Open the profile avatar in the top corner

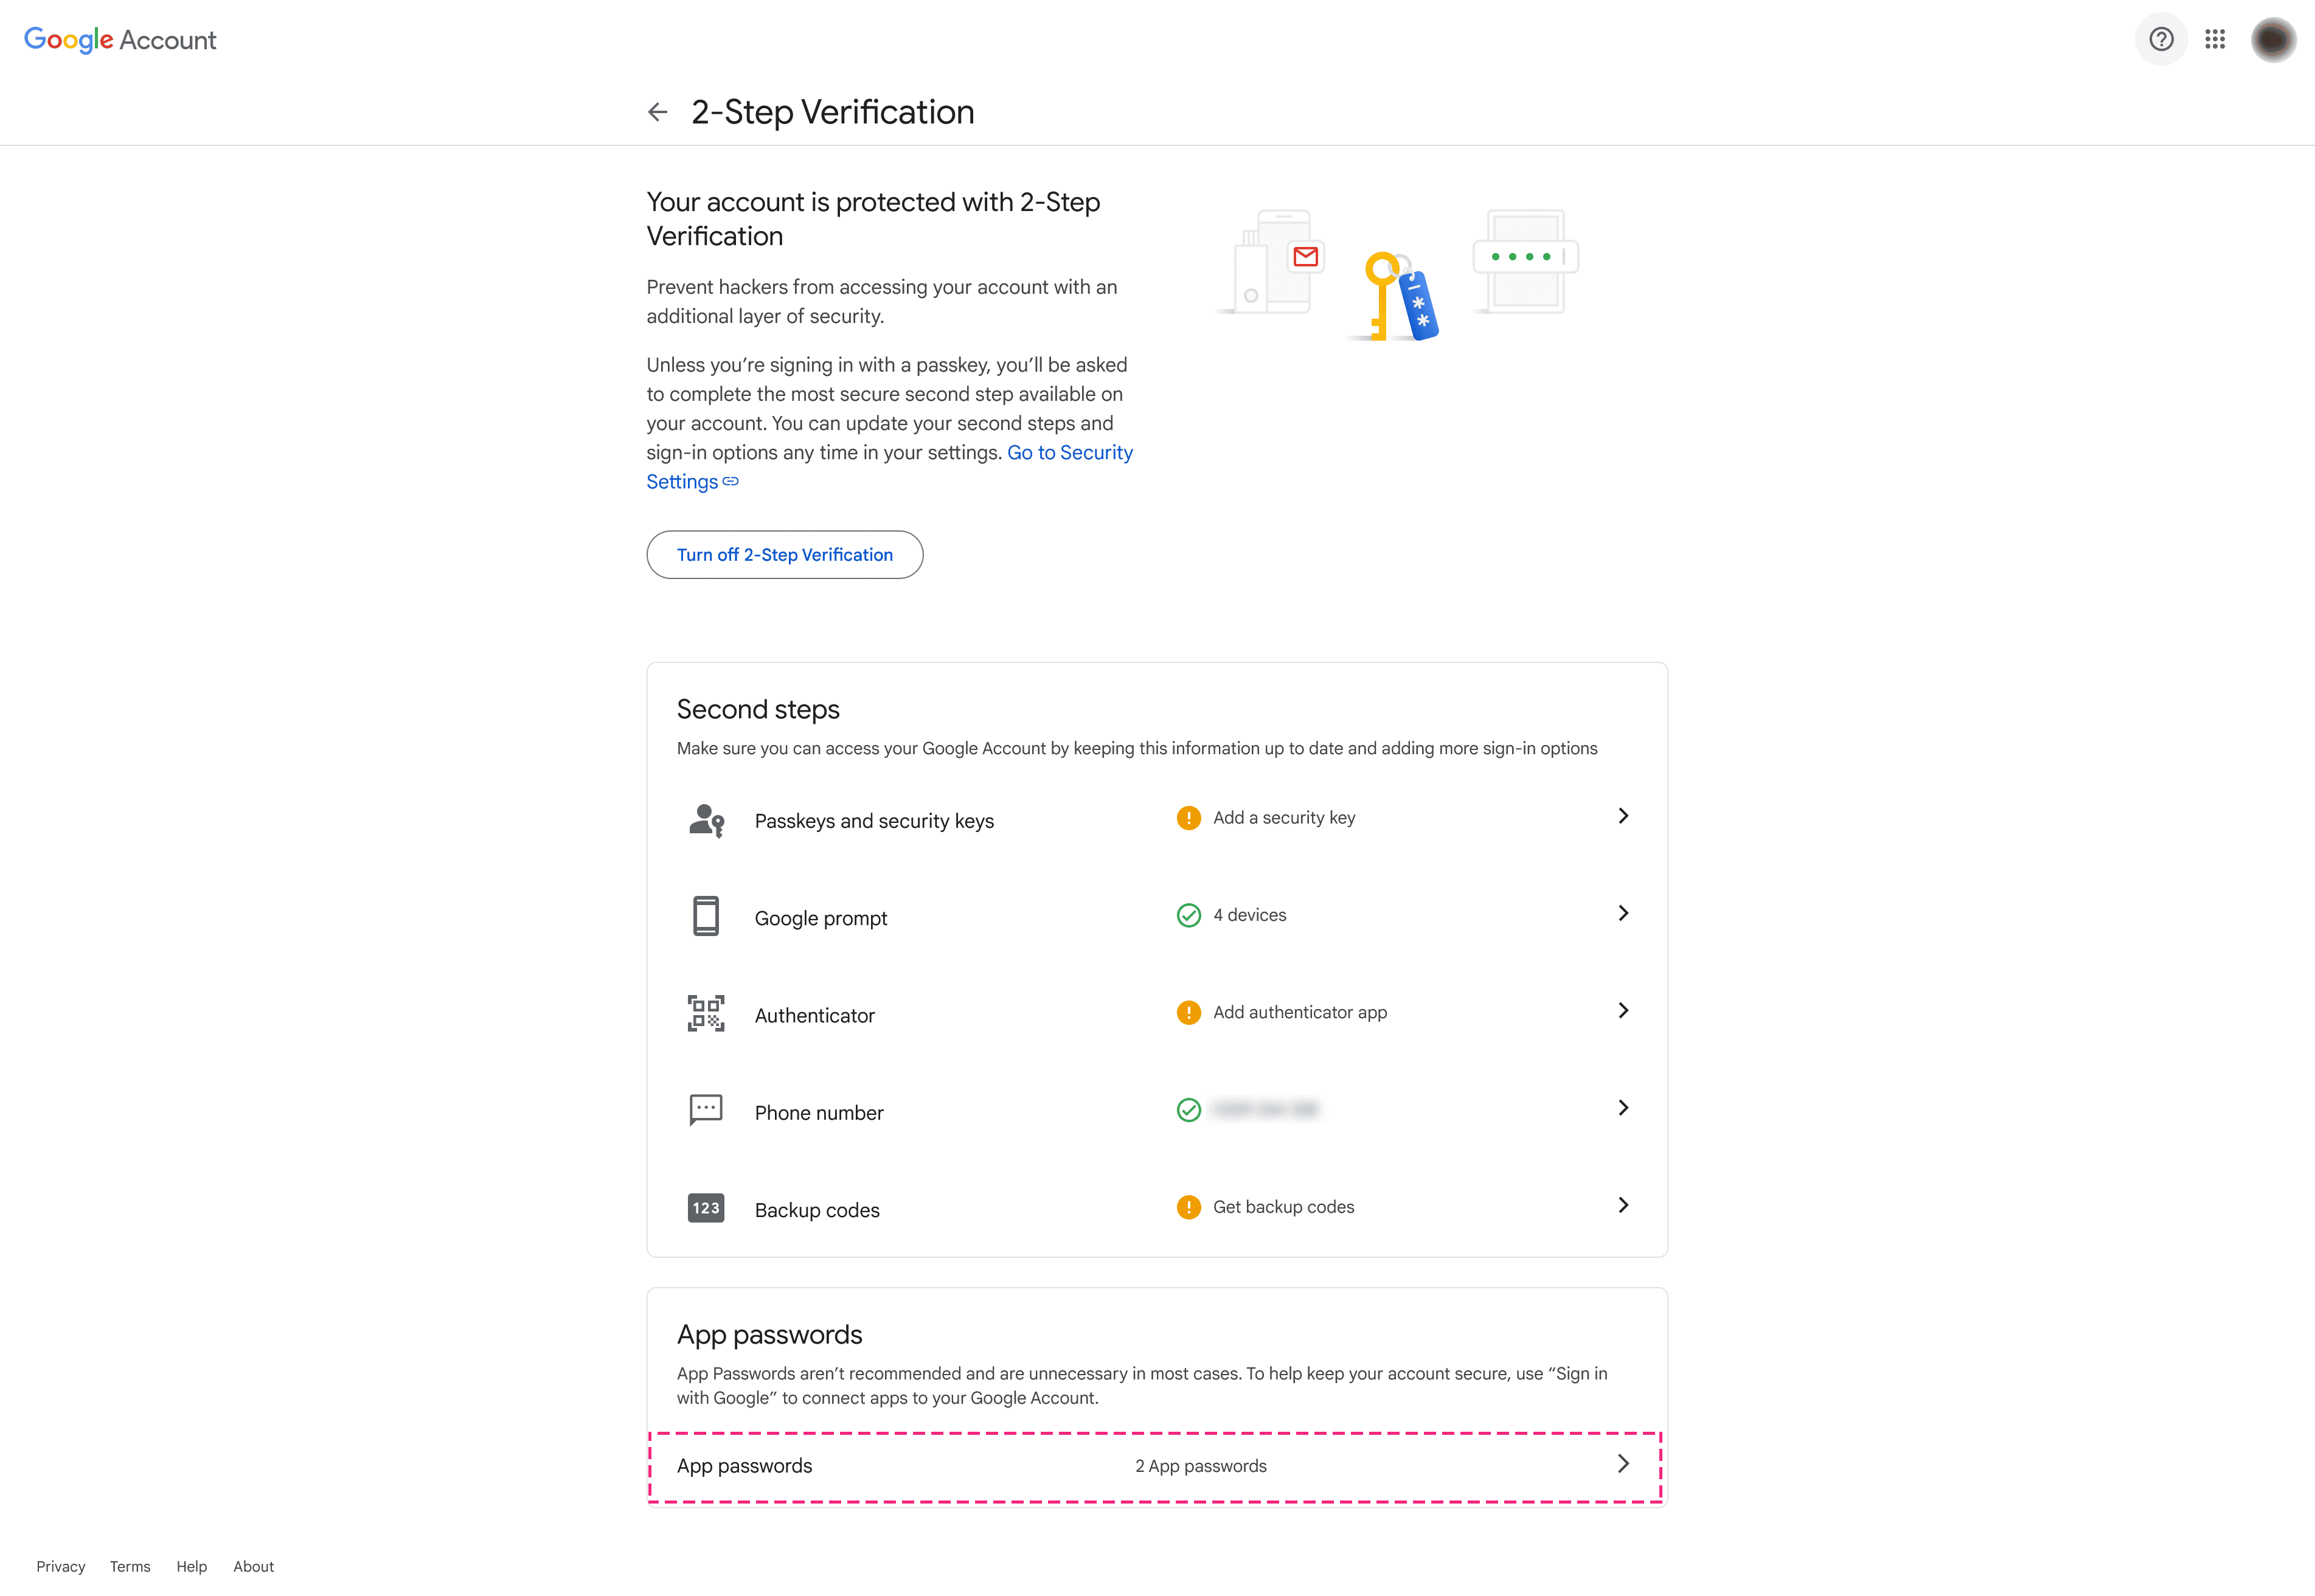pyautogui.click(x=2273, y=39)
